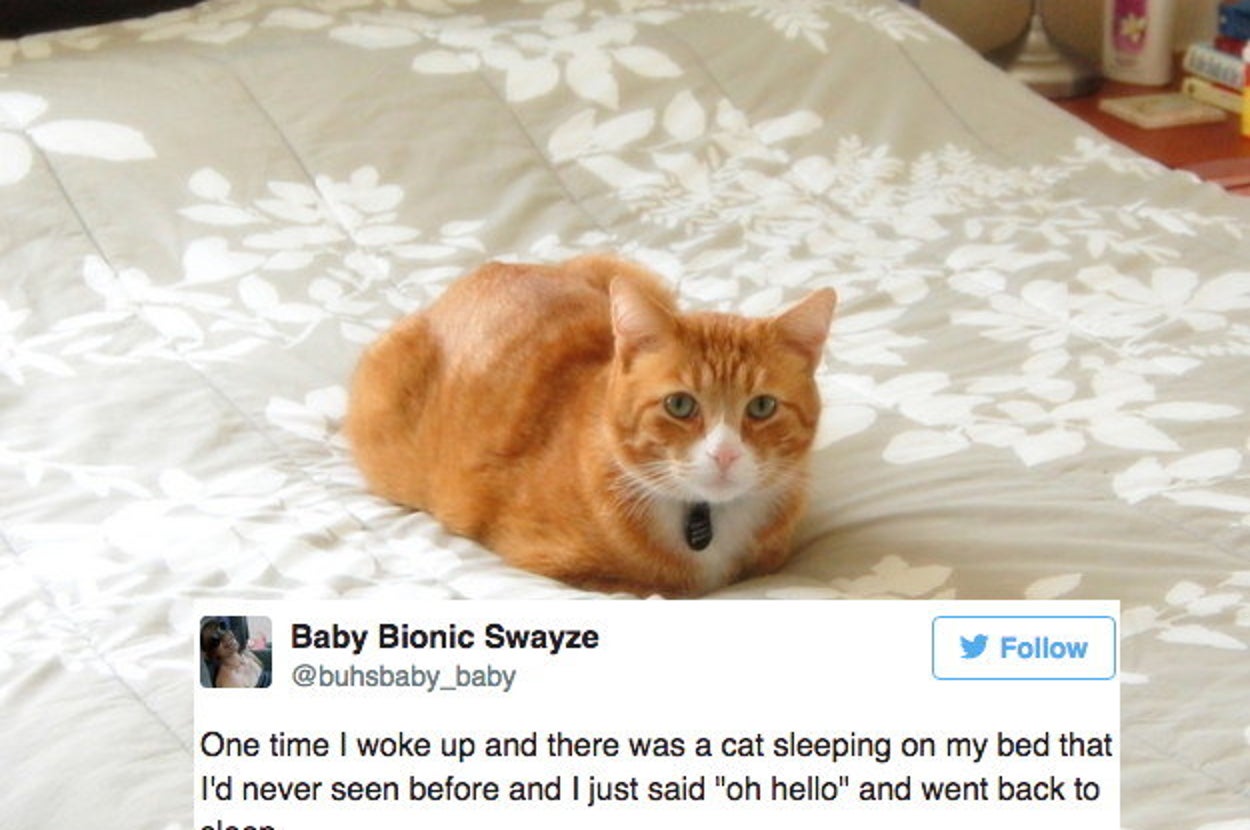The image size is (1250, 830).
Task: Select the tweet's first line of text
Action: coord(655,745)
